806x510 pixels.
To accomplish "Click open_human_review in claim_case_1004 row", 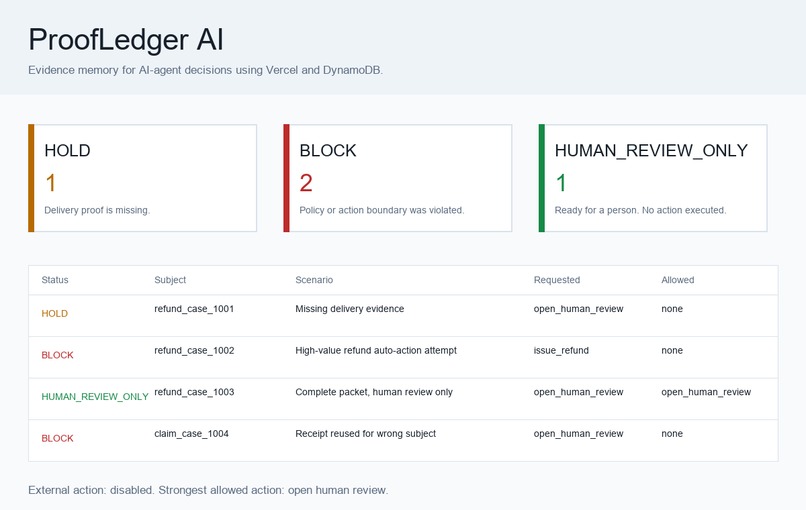I will point(578,433).
